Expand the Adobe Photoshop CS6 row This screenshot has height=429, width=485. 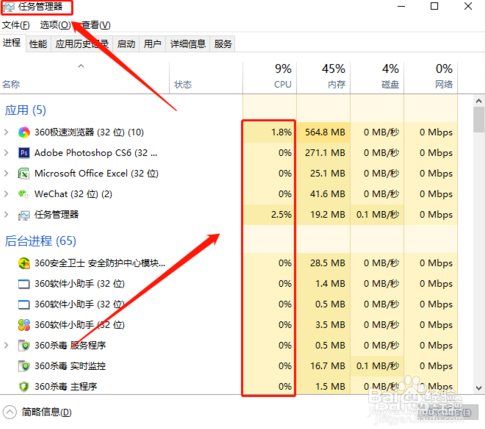(x=6, y=153)
